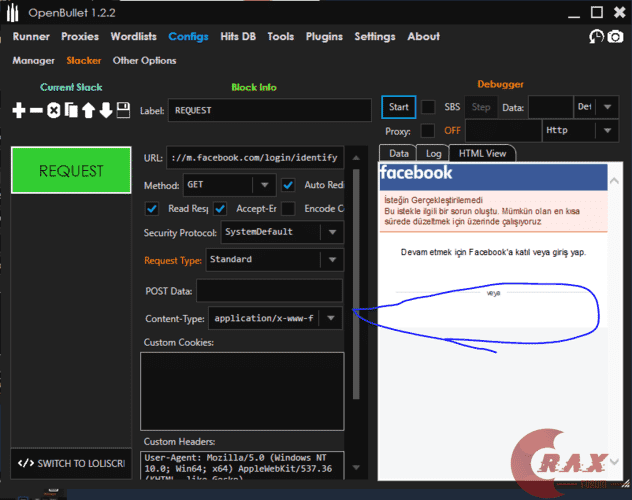The width and height of the screenshot is (632, 500).
Task: Enable the SBS step-by-step checkbox
Action: pos(428,107)
